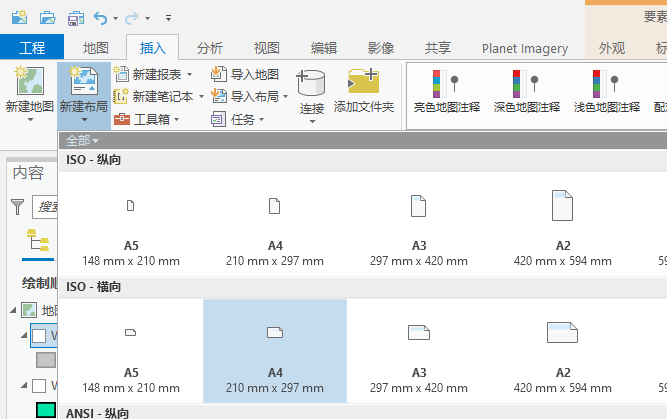Expand the 新建笔记本 dropdown arrow
Viewport: 667px width, 419px height.
coord(201,97)
